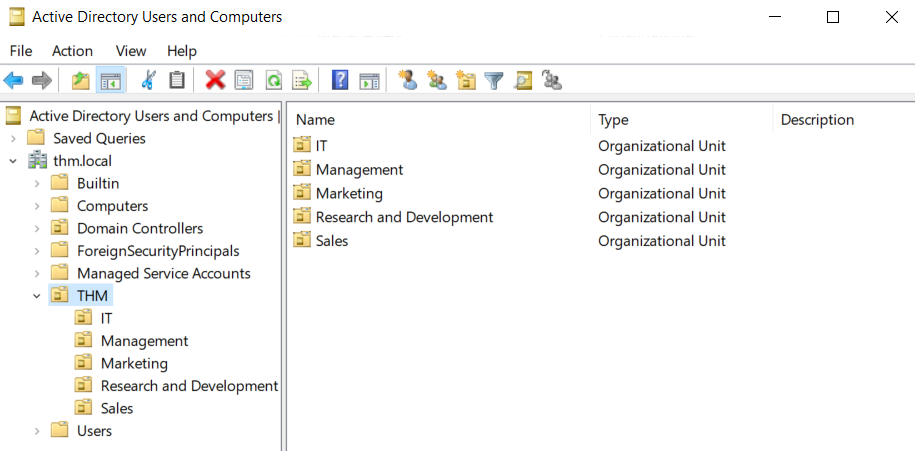Open Properties from the toolbar
This screenshot has height=451, width=915.
click(x=244, y=81)
